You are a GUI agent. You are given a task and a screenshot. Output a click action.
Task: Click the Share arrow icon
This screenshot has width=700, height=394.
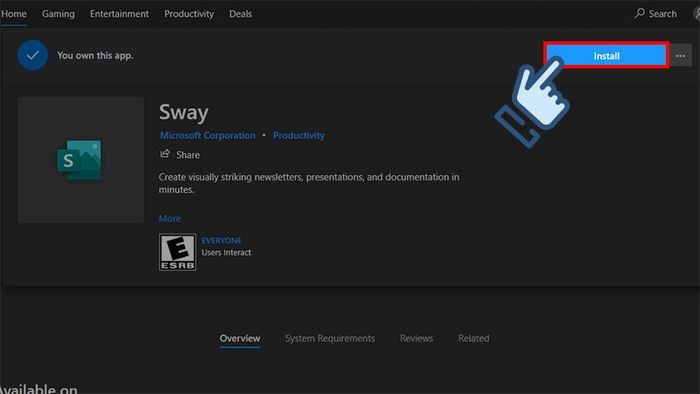coord(165,154)
